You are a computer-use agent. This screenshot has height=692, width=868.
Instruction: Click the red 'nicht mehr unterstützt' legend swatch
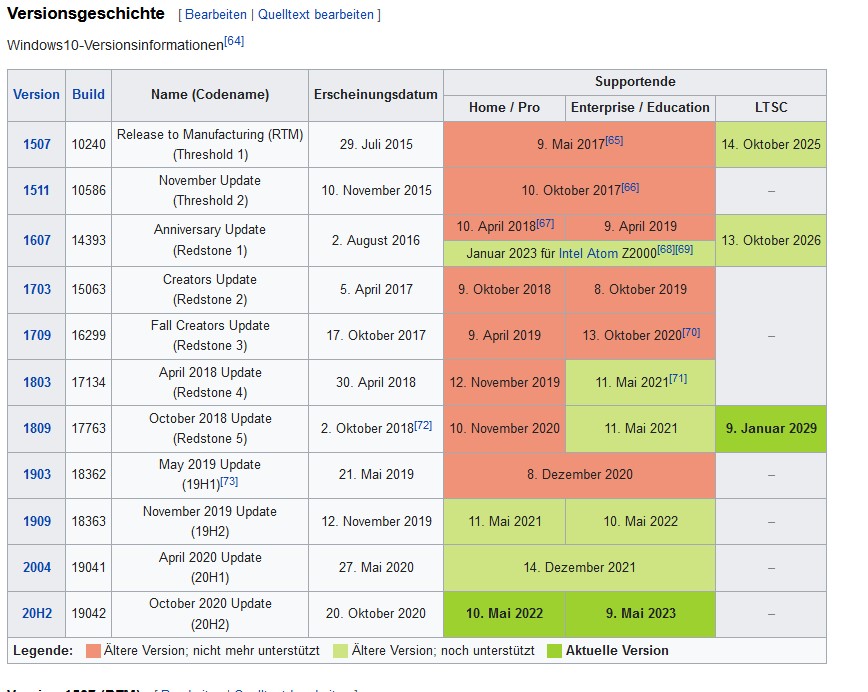93,651
